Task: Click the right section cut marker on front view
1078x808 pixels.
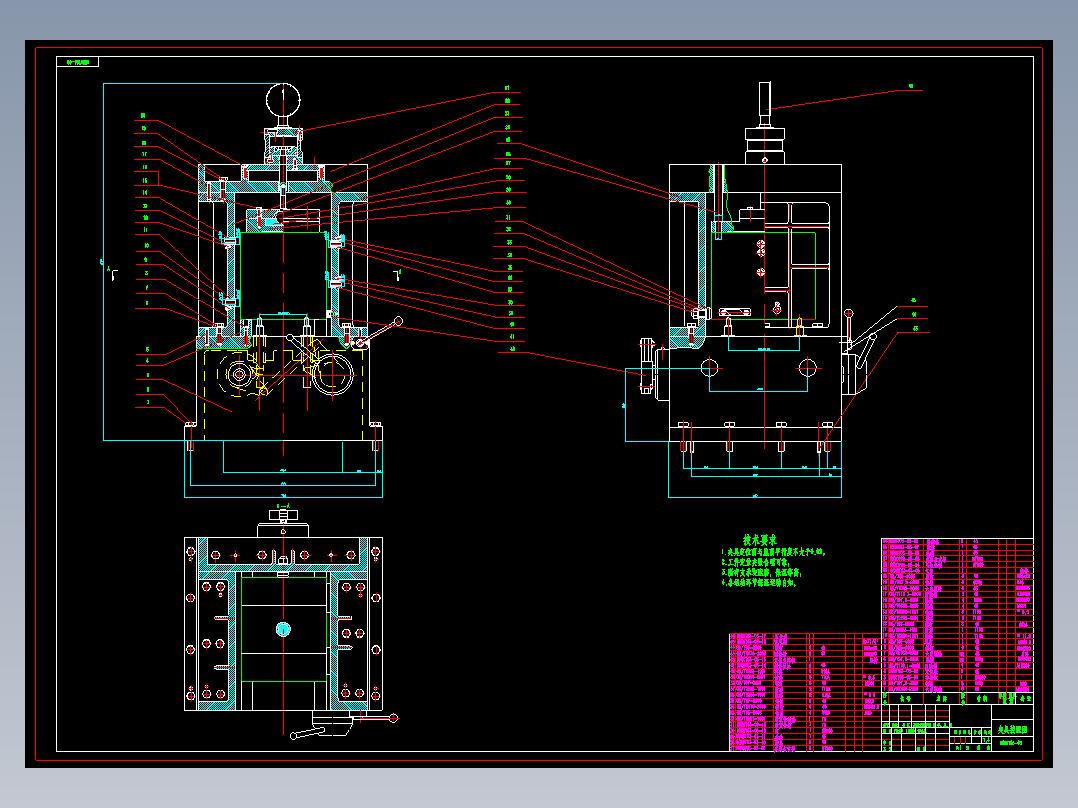Action: tap(397, 275)
